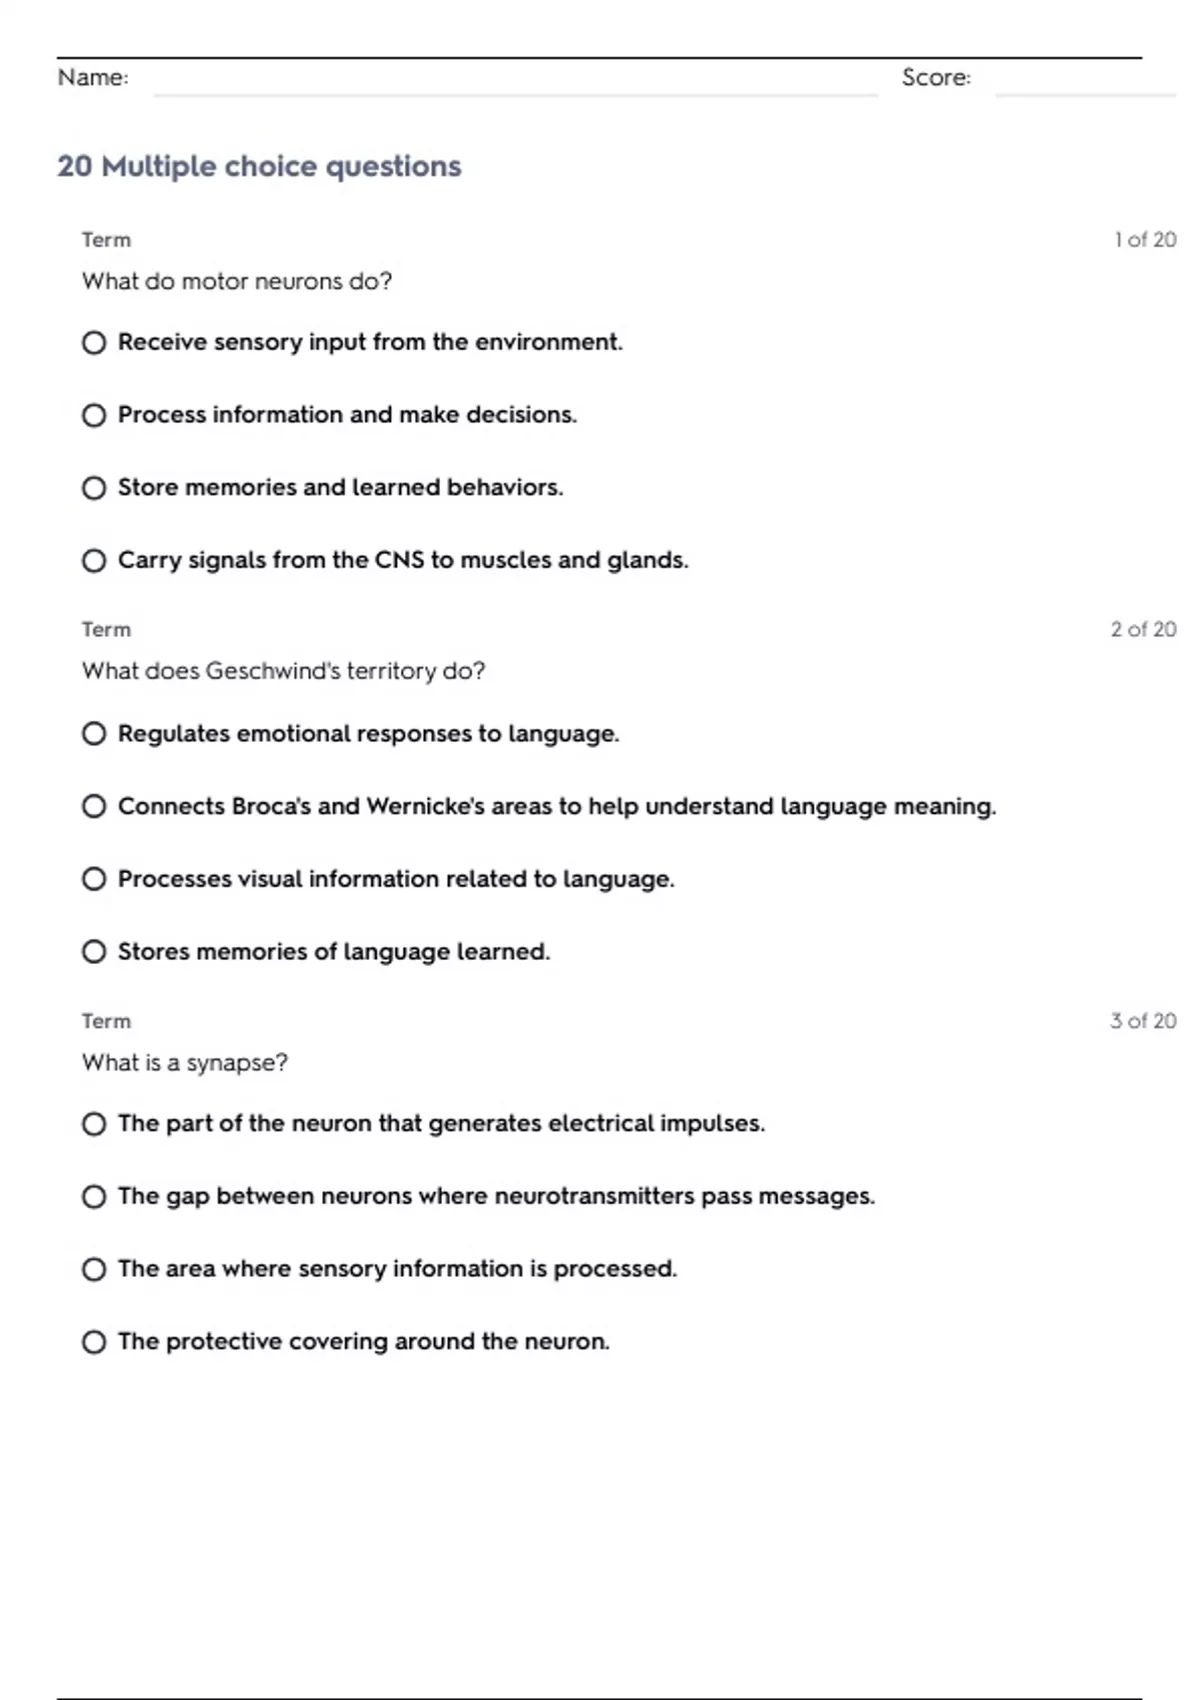Click the Score input line
Screen dimensions: 1200x1700
pyautogui.click(x=1085, y=80)
